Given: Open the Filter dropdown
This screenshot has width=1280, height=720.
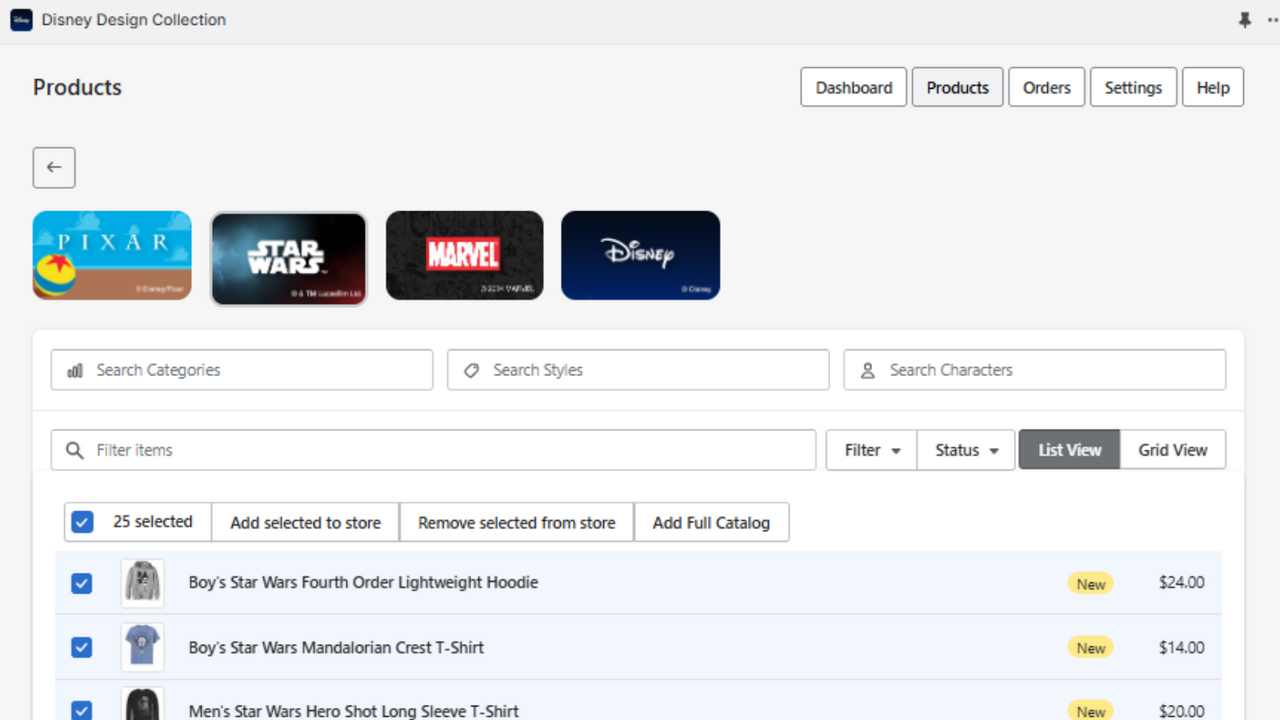Looking at the screenshot, I should (870, 449).
